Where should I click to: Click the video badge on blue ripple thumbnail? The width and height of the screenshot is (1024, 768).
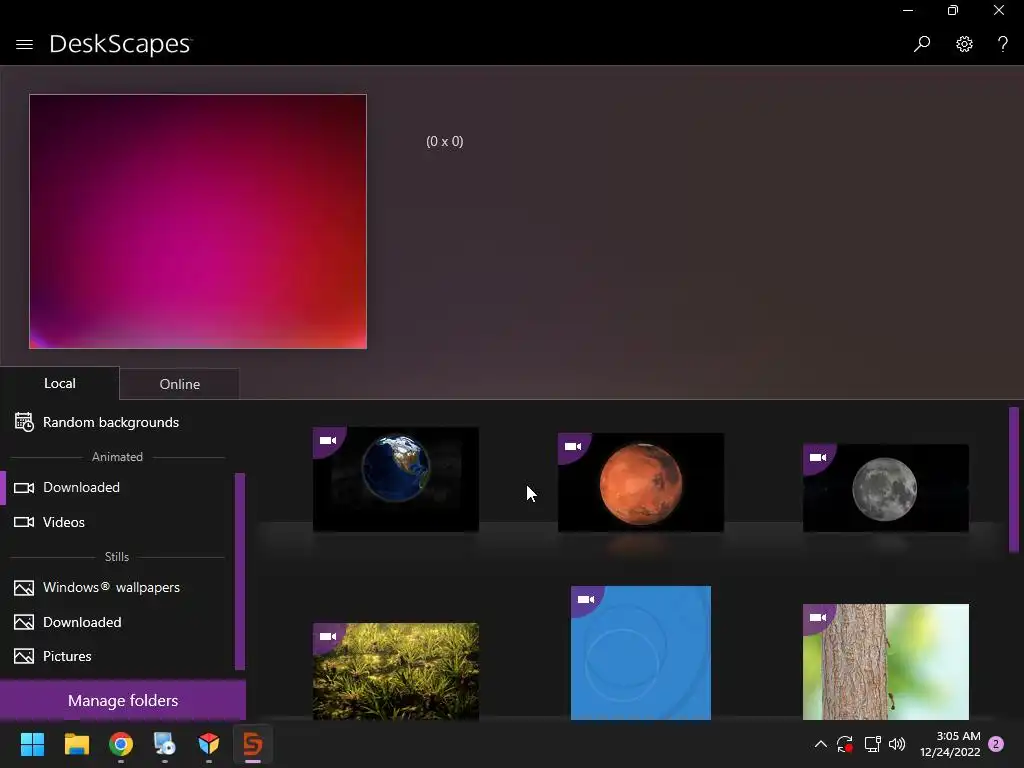[586, 600]
